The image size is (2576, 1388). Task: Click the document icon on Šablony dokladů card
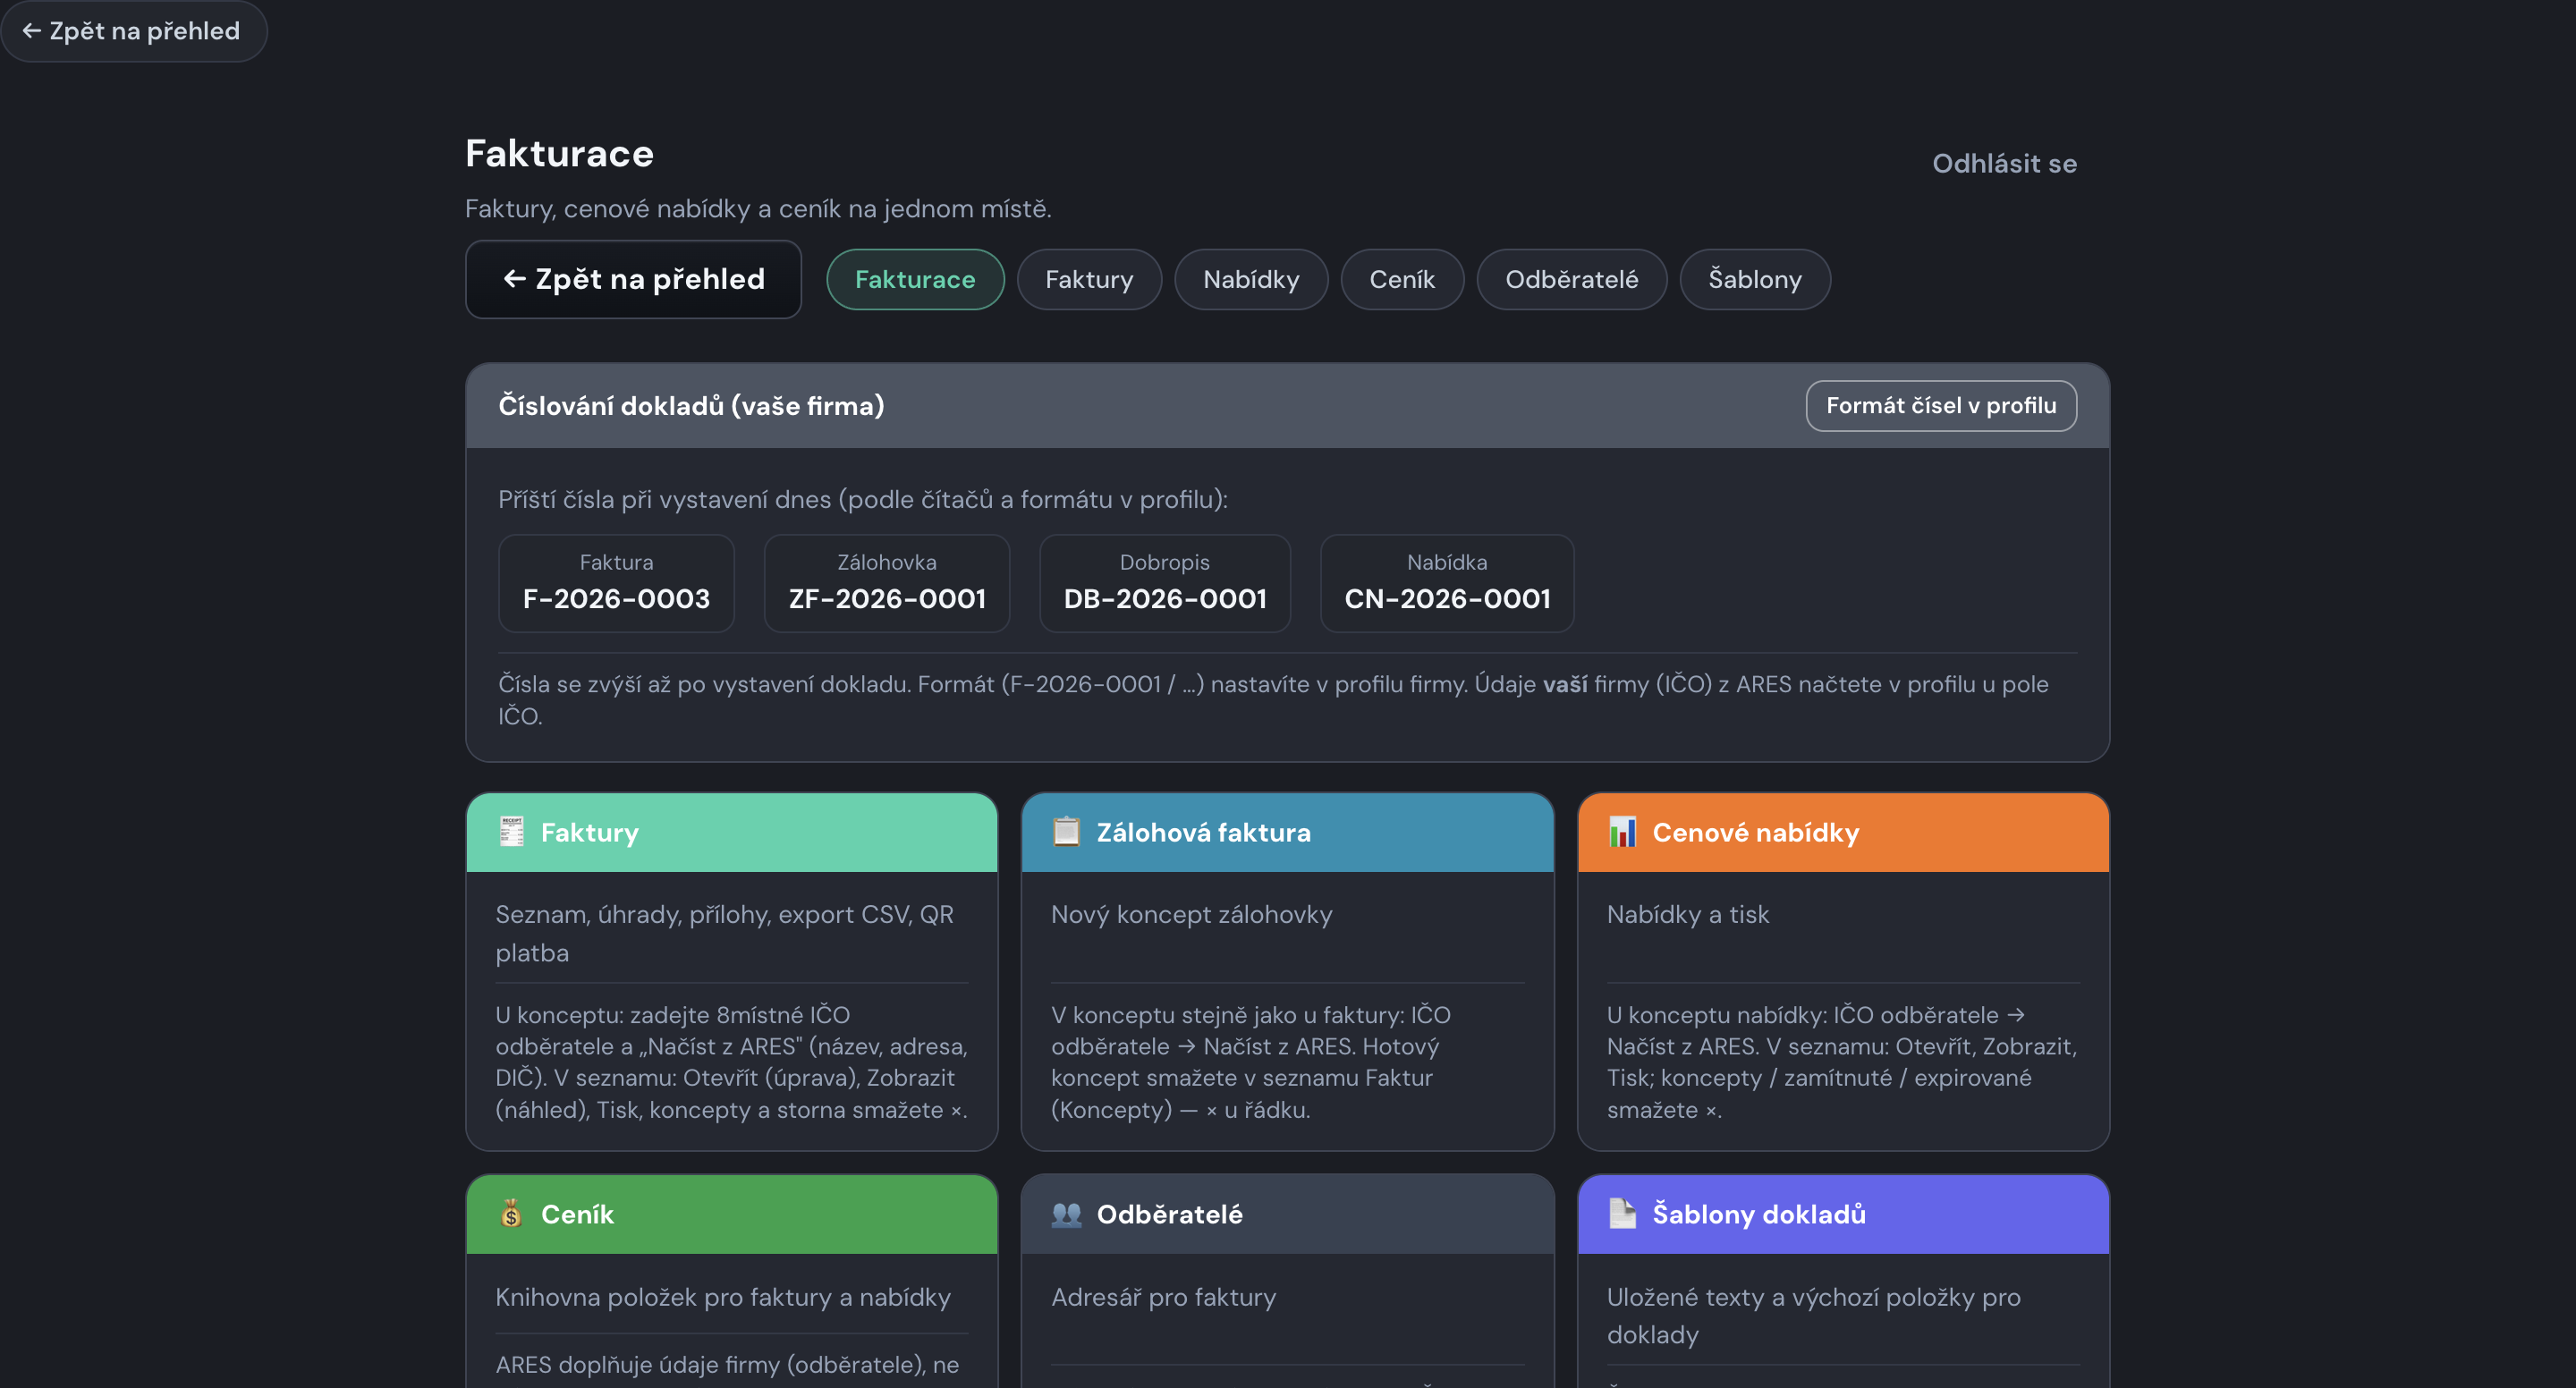coord(1622,1214)
